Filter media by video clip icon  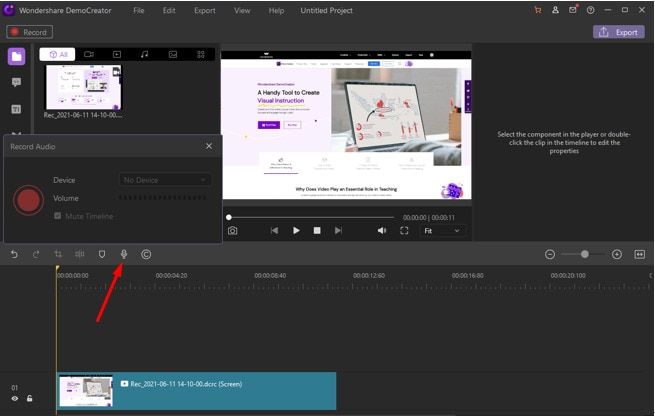point(117,54)
